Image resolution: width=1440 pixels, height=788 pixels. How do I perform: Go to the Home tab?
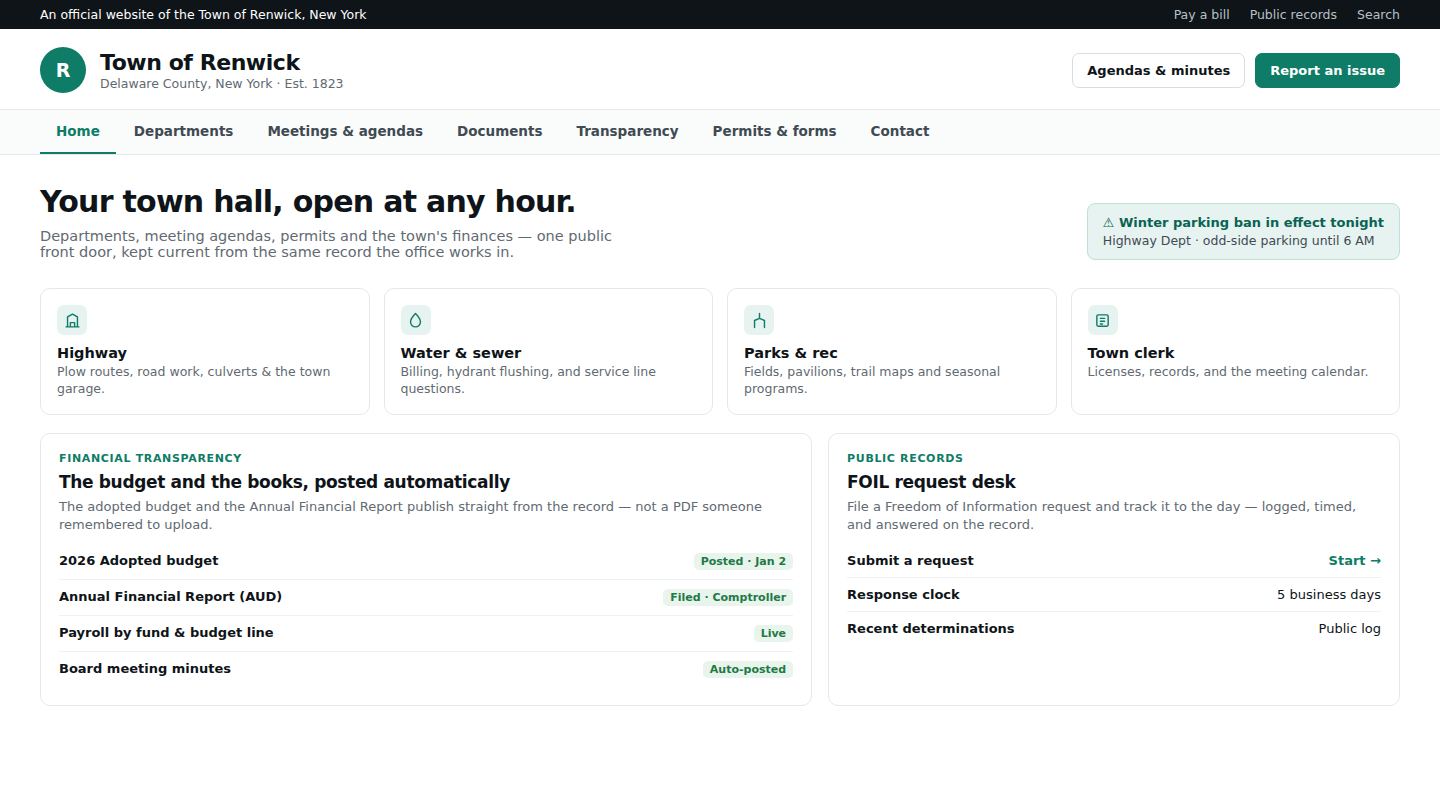78,131
